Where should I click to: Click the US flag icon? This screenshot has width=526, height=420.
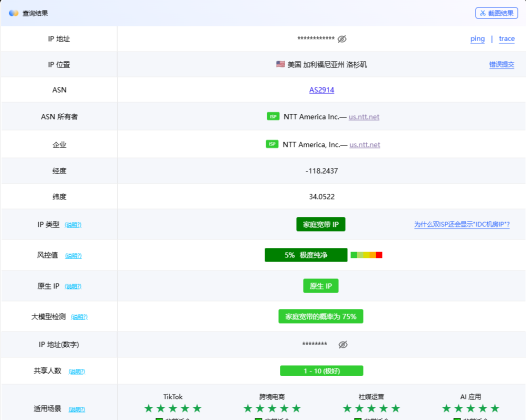click(x=280, y=64)
